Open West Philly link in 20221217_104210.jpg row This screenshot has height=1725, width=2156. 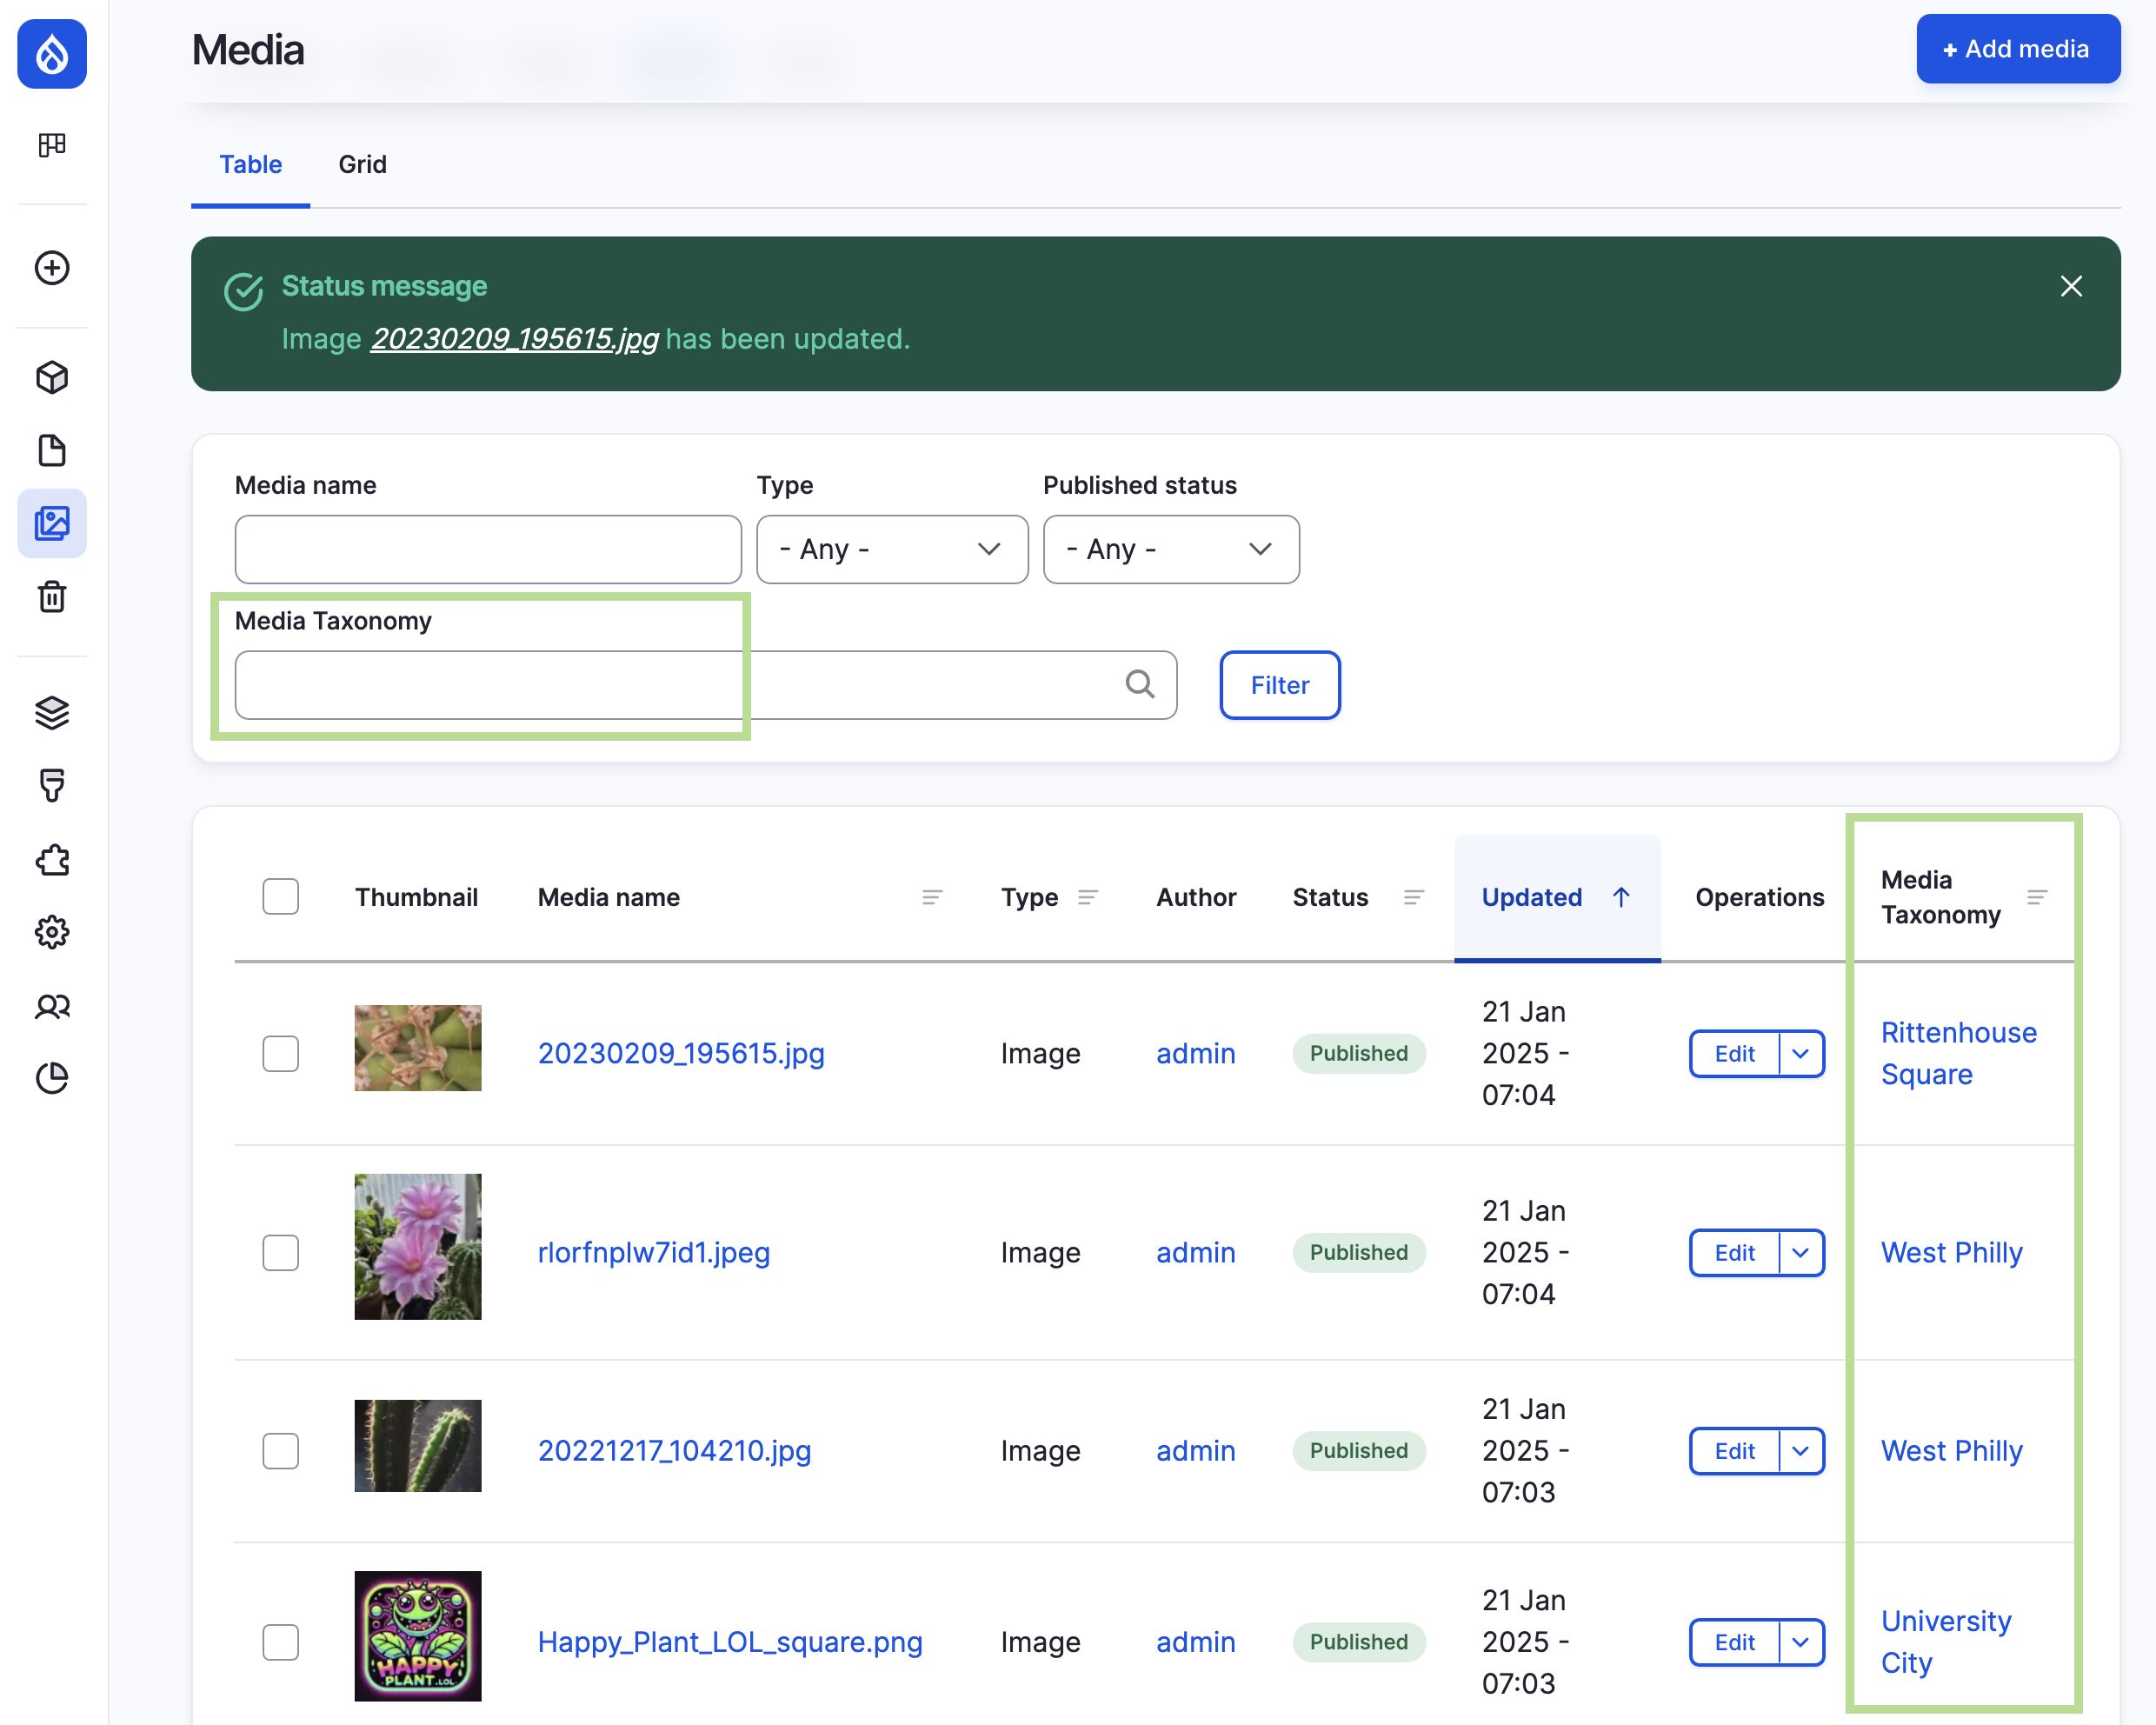(x=1951, y=1450)
